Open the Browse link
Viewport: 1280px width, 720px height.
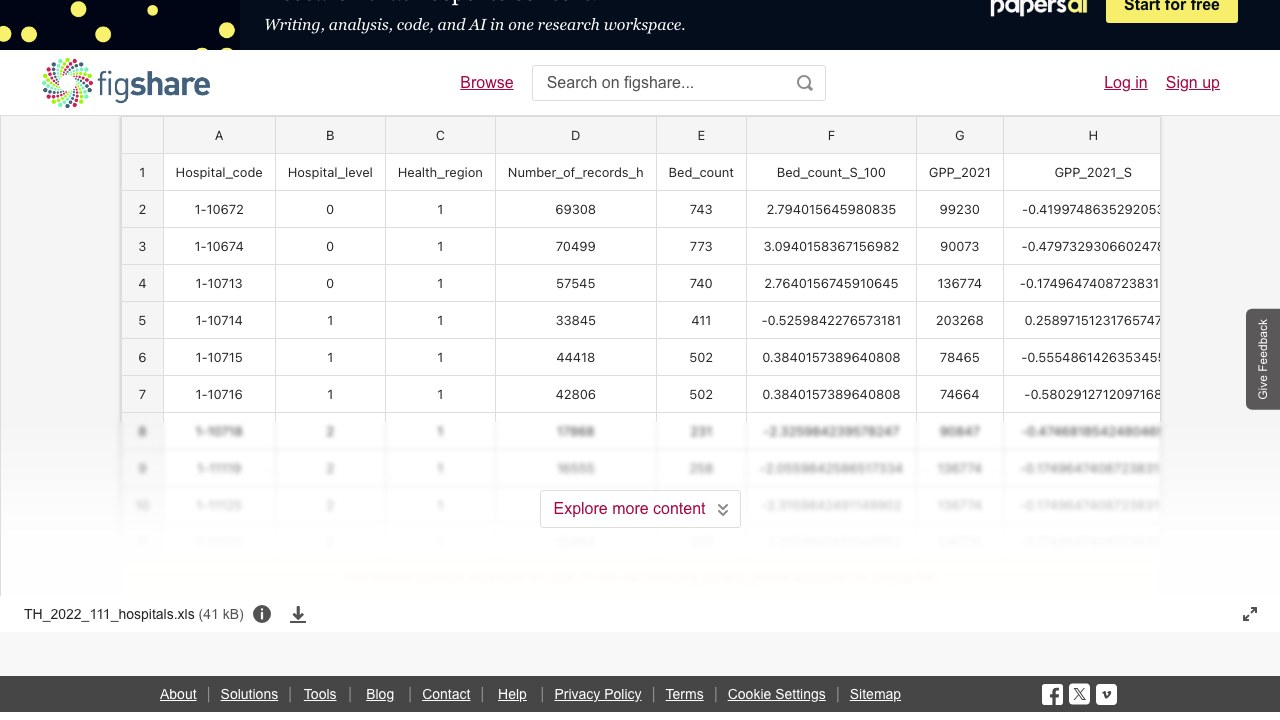coord(487,83)
